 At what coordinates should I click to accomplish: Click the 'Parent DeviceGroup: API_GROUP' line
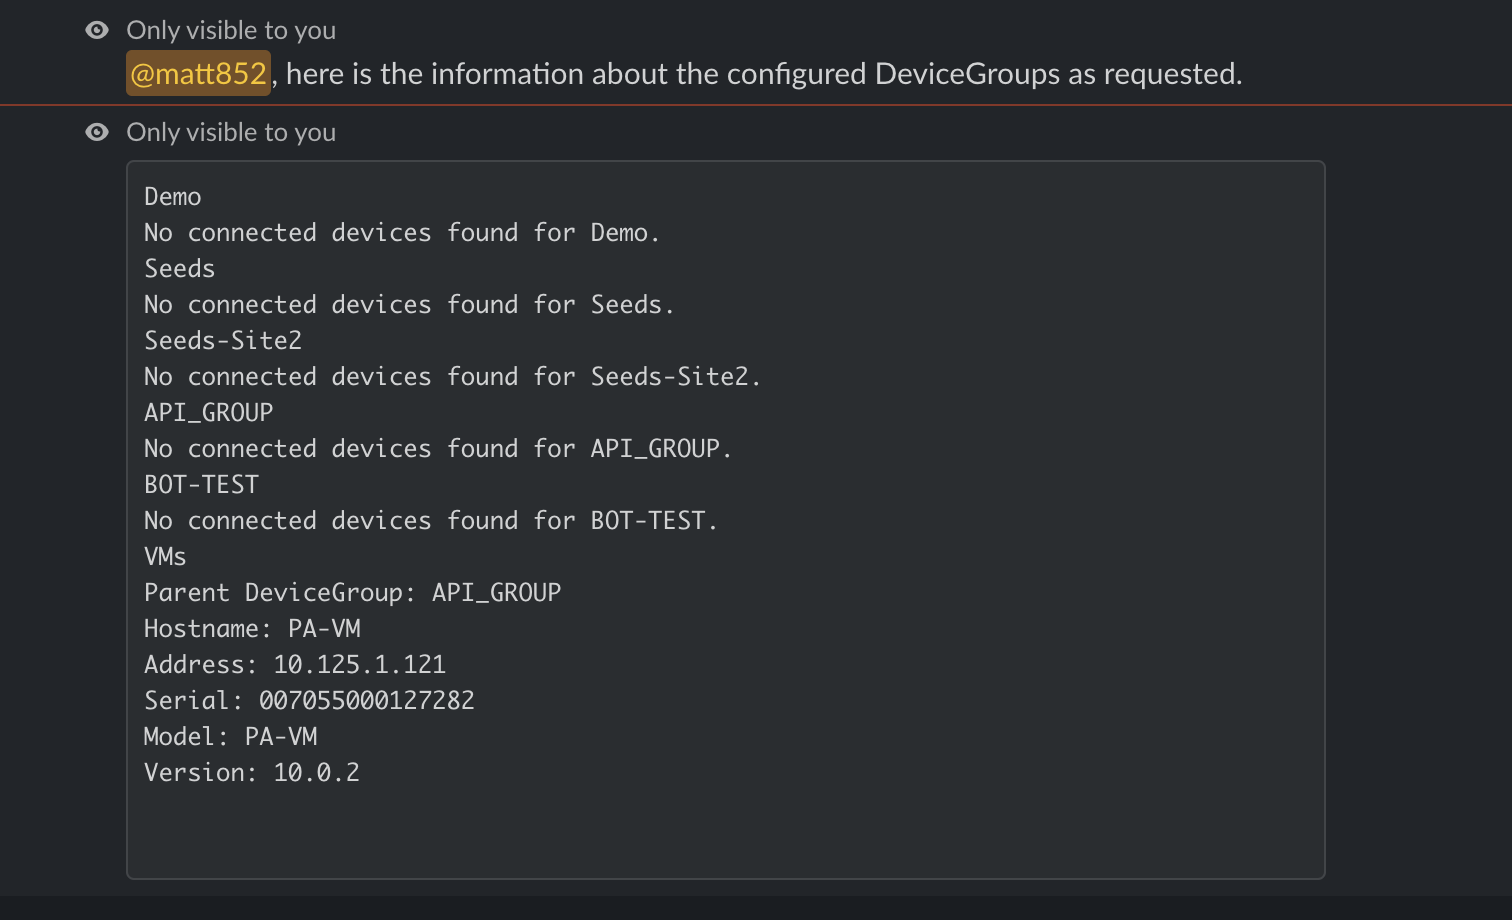(352, 593)
